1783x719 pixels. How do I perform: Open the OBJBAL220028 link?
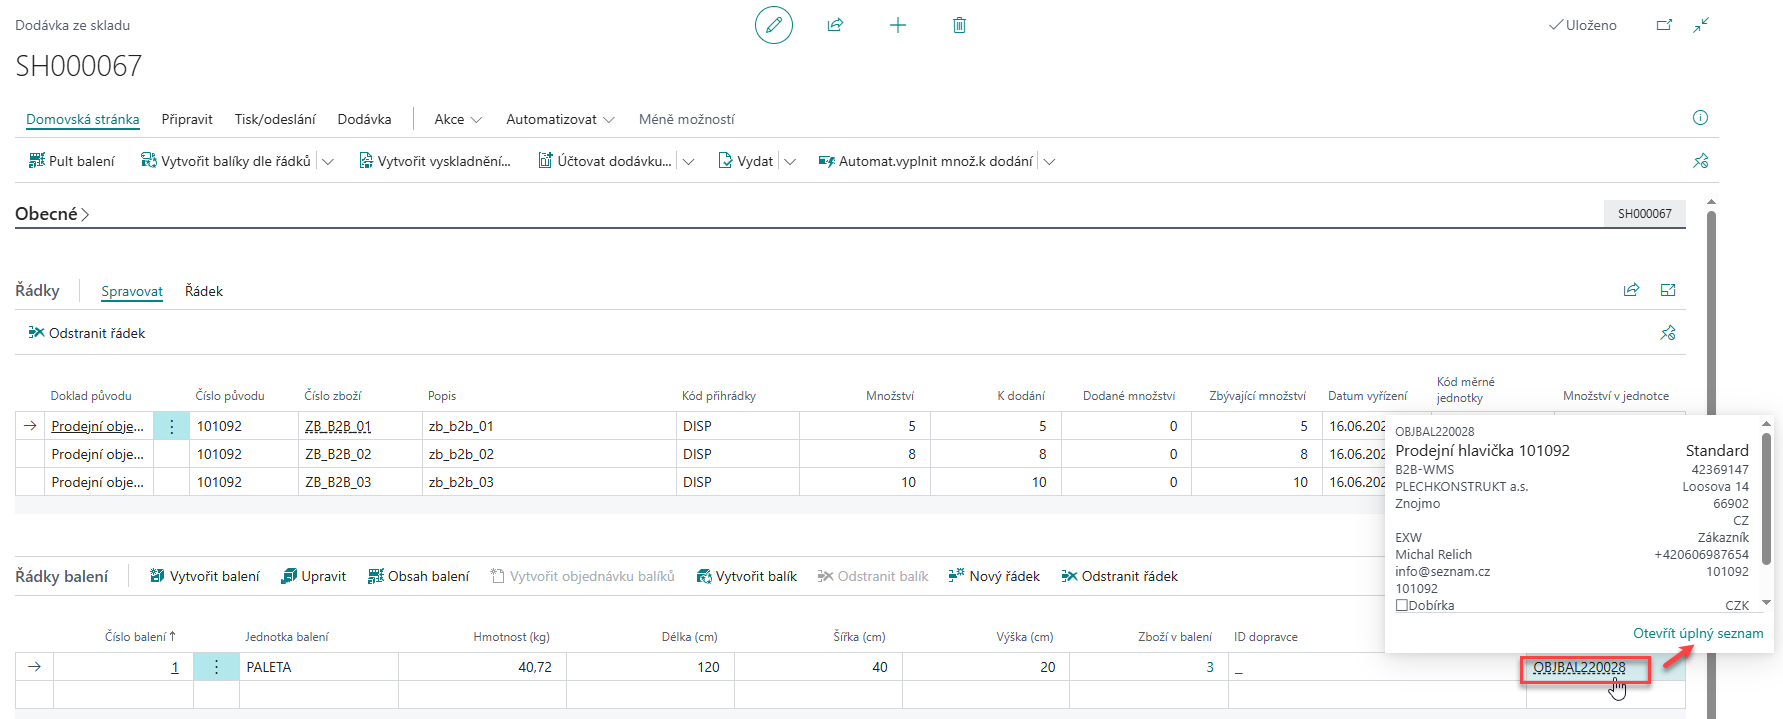click(1579, 667)
